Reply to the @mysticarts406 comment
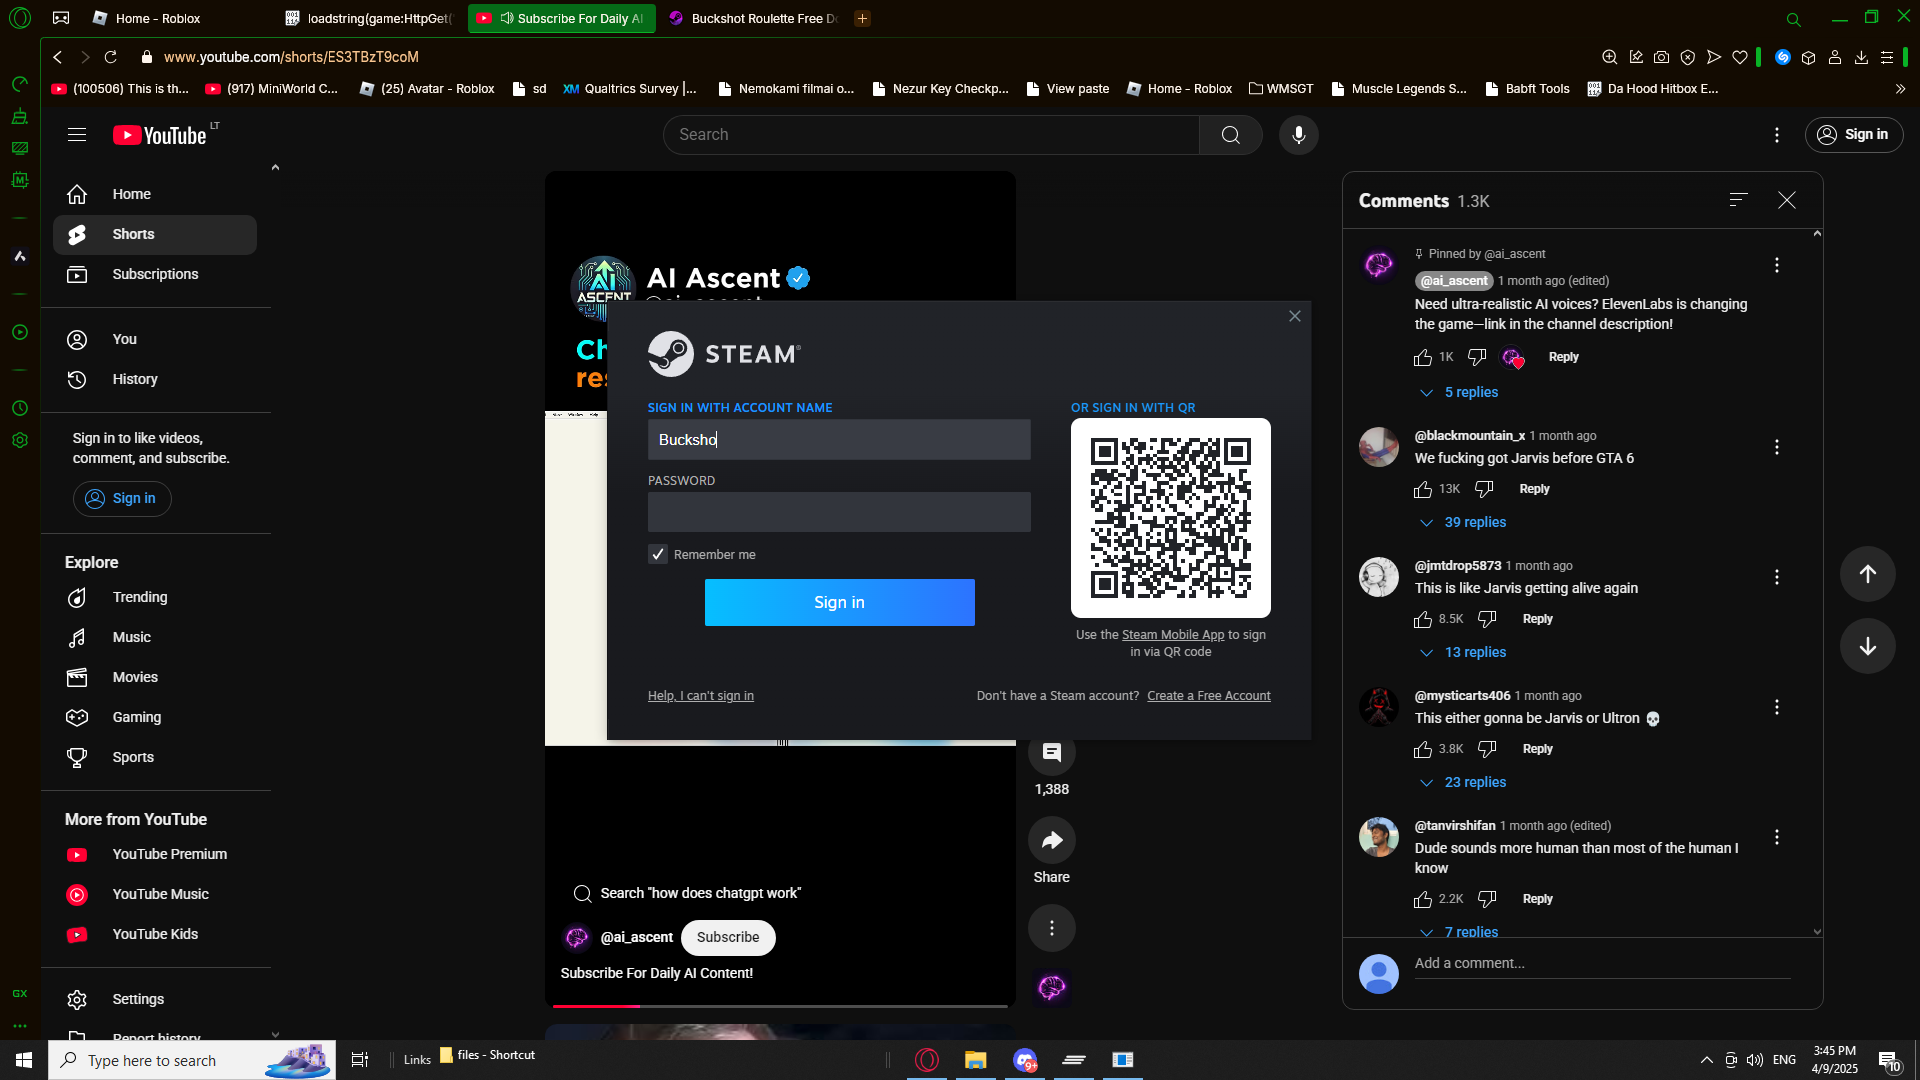This screenshot has width=1920, height=1080. click(x=1537, y=749)
